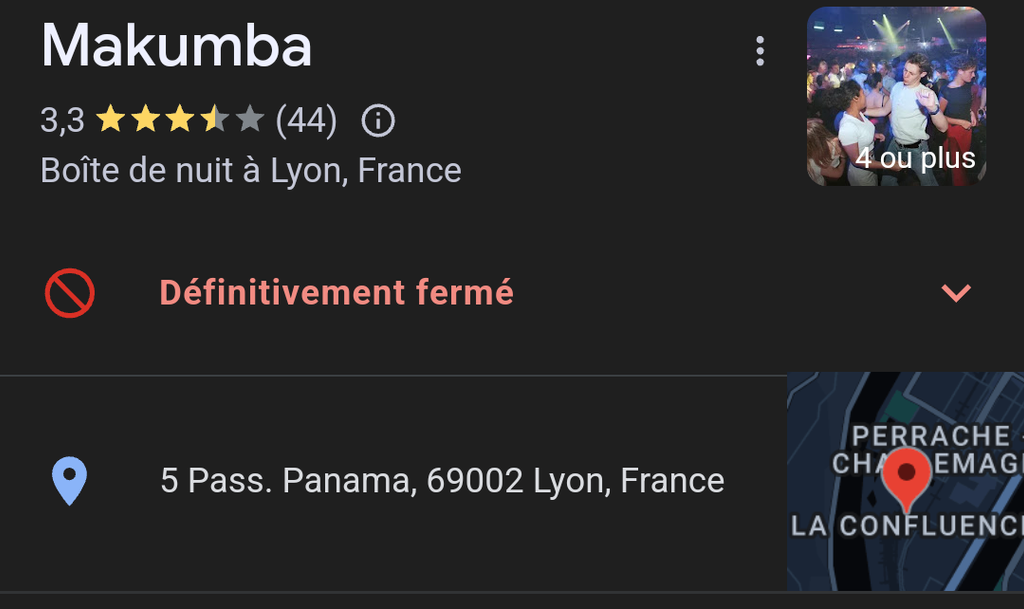Open the (44) reviews count

pyautogui.click(x=306, y=122)
